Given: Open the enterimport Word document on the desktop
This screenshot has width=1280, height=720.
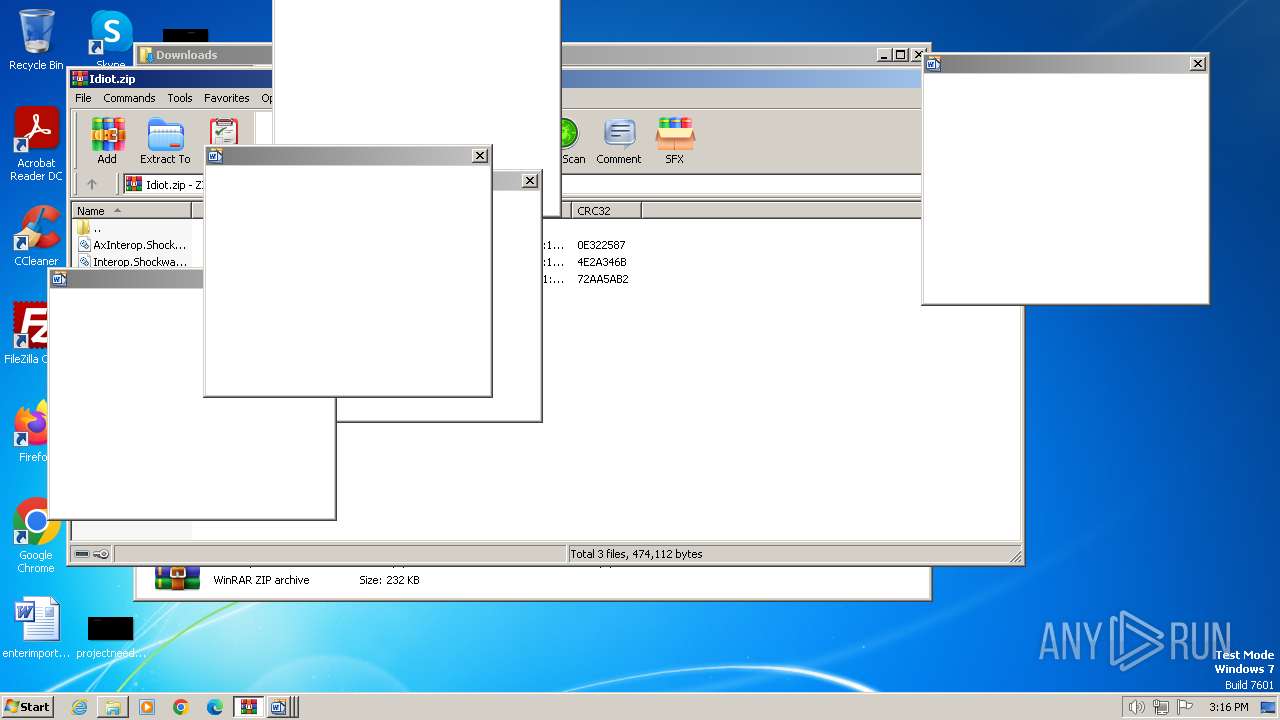Looking at the screenshot, I should 37,628.
